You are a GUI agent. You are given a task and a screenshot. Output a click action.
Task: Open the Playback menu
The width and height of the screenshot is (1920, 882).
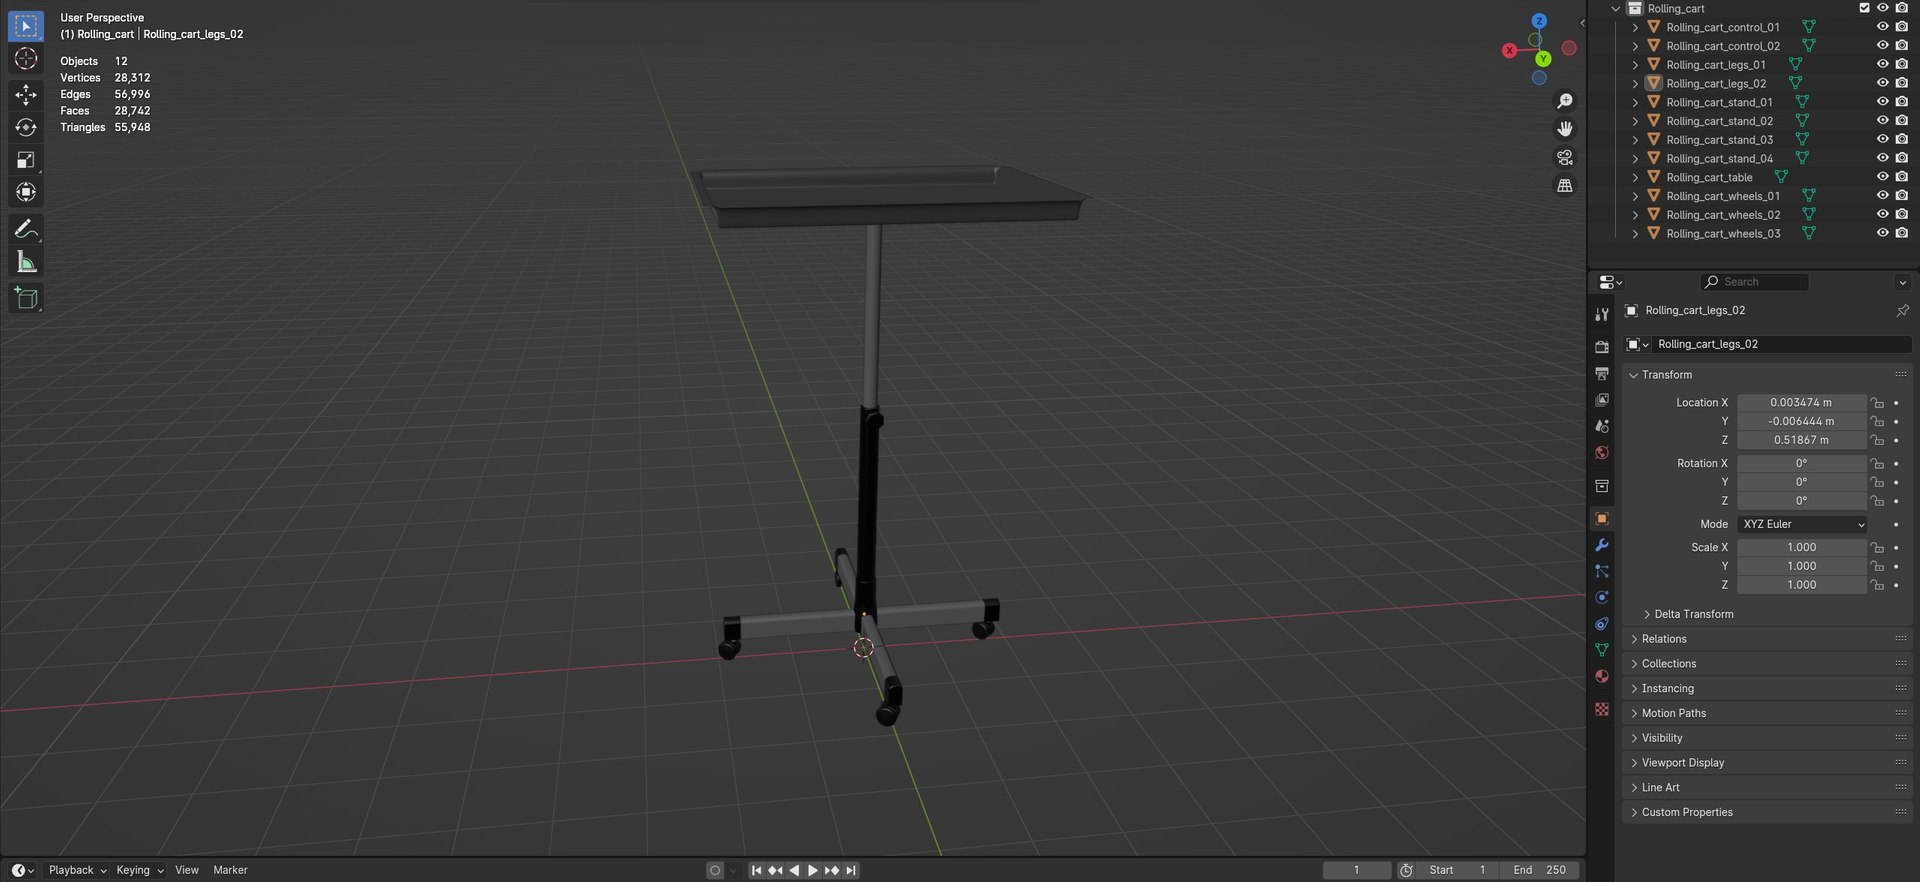click(x=77, y=870)
